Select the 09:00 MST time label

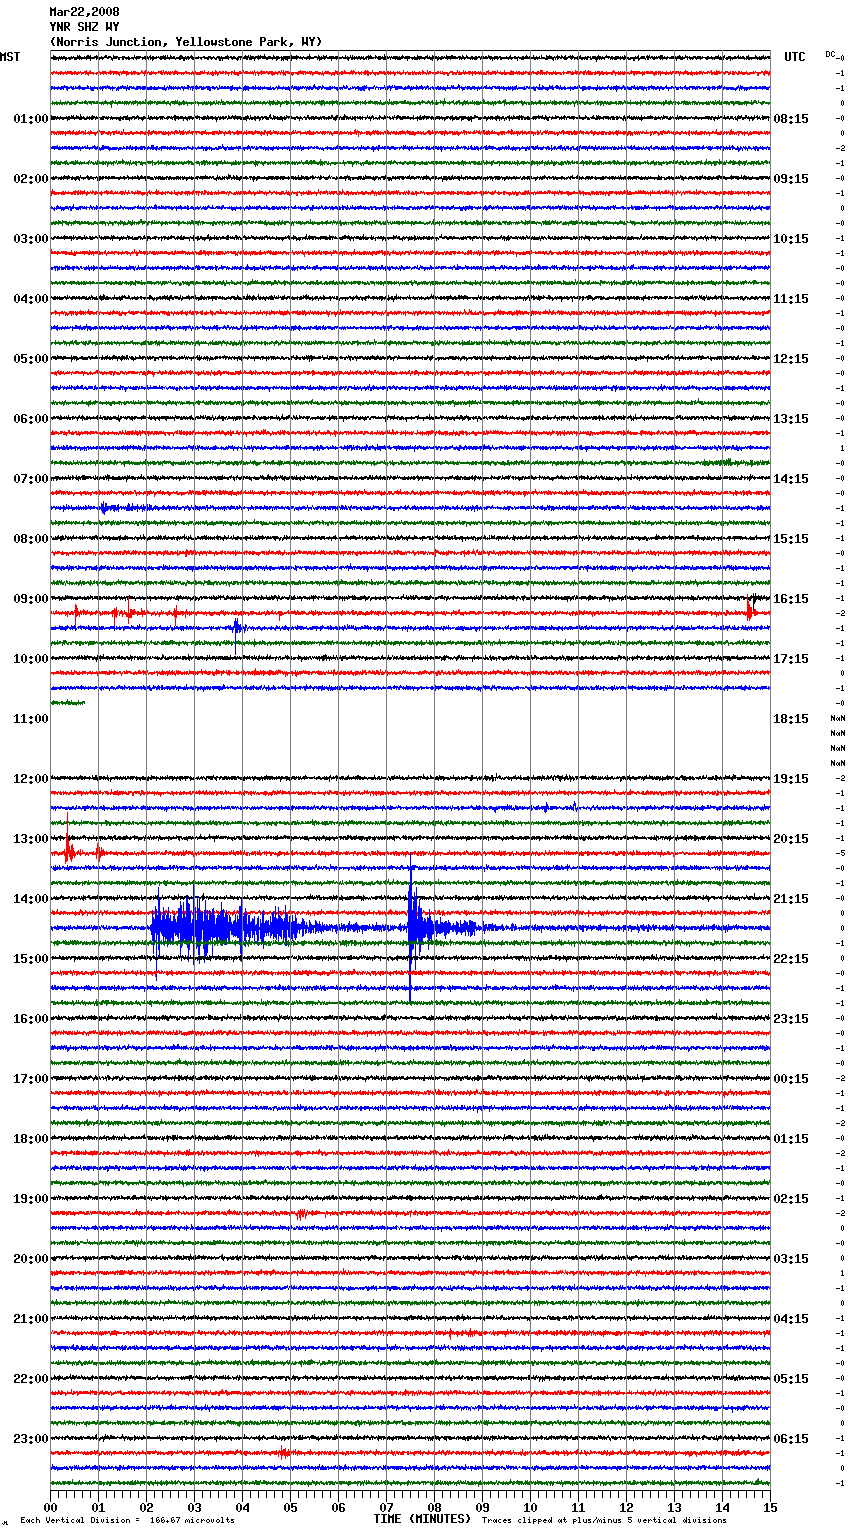31,599
